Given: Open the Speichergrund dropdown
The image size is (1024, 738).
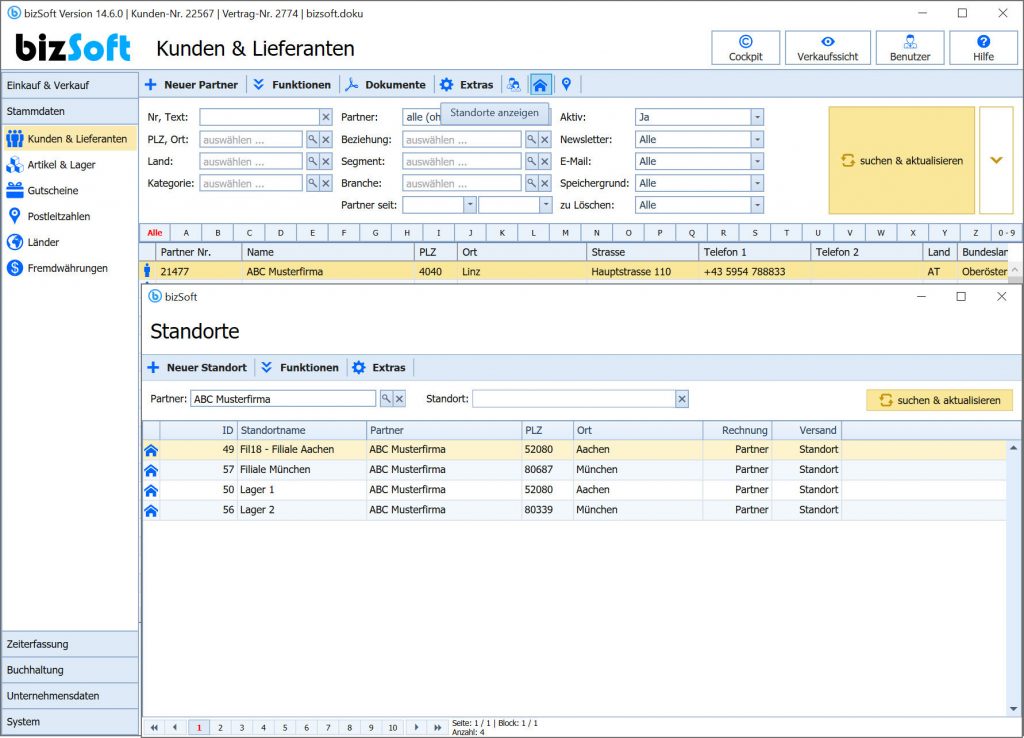Looking at the screenshot, I should pos(757,184).
